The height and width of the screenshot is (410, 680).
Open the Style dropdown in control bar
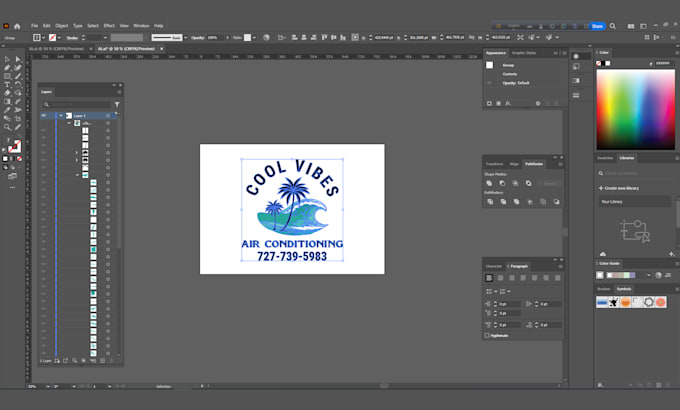(254, 38)
